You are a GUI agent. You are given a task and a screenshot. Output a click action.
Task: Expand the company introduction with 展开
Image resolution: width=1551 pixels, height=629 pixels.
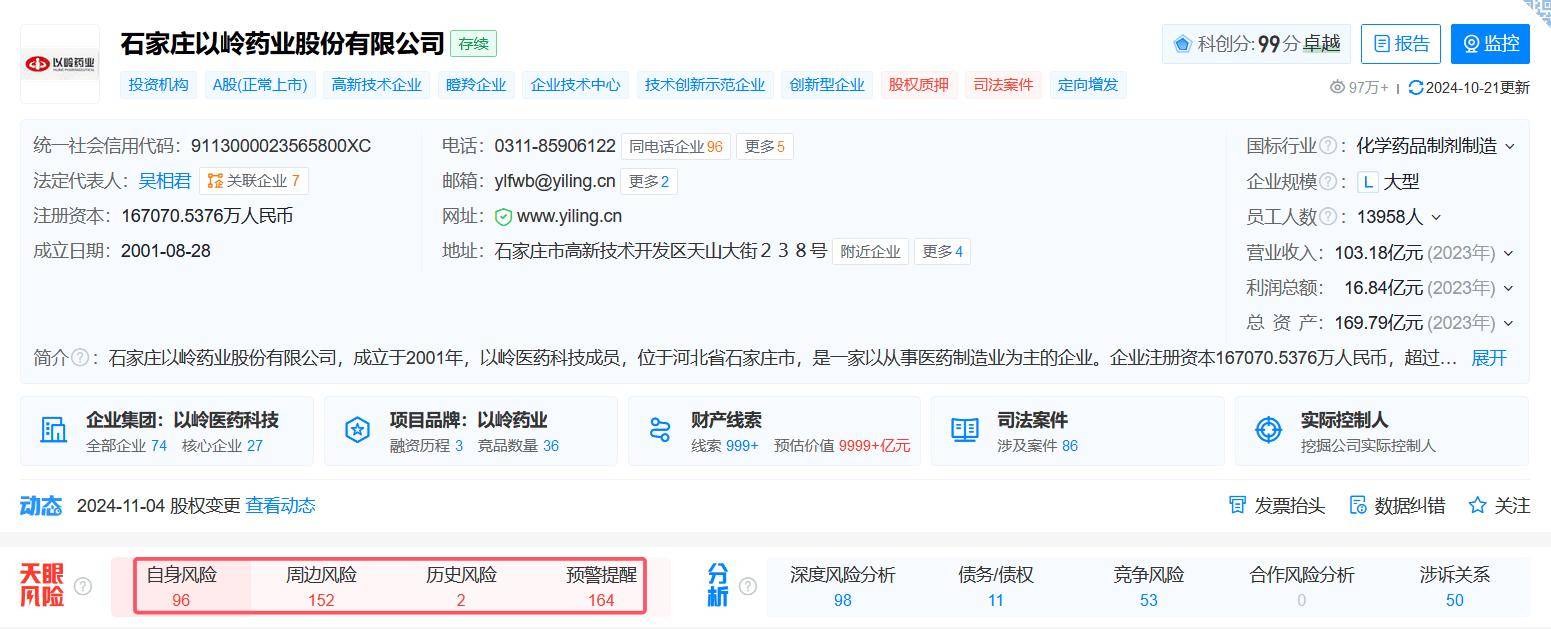click(x=1487, y=357)
